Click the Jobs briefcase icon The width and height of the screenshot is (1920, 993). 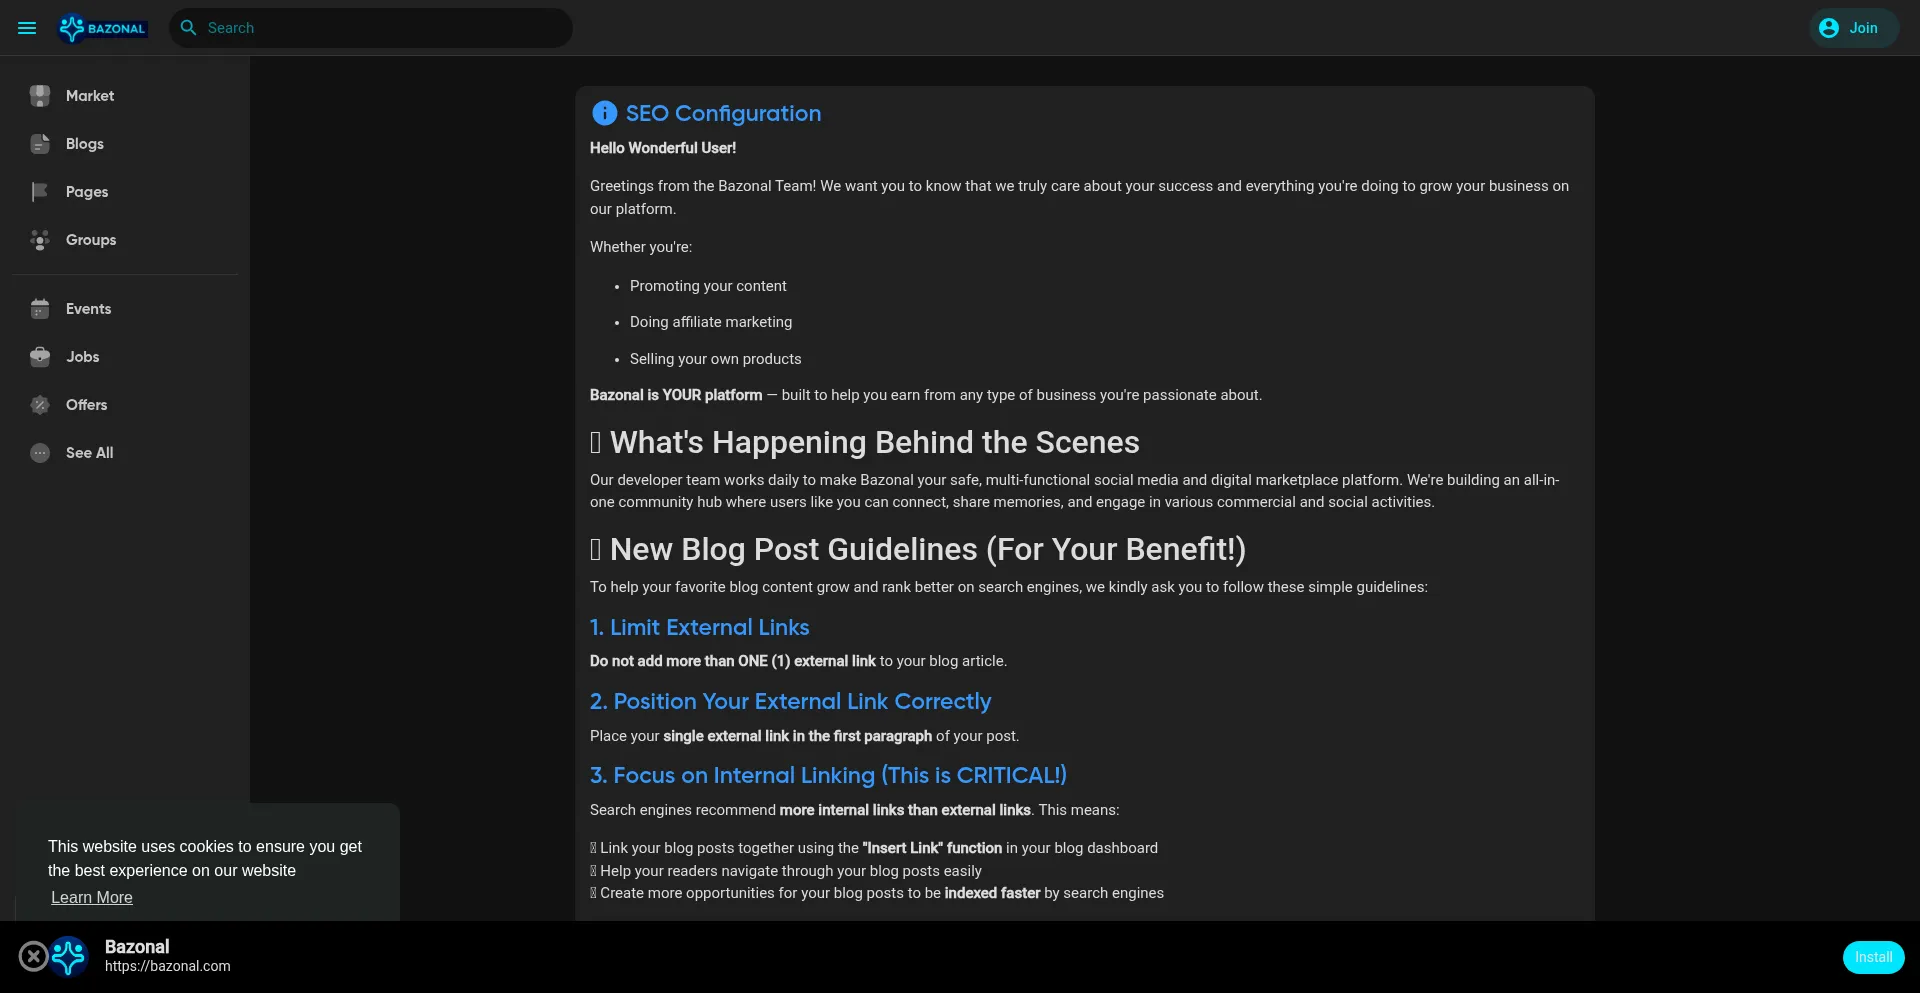(x=40, y=357)
